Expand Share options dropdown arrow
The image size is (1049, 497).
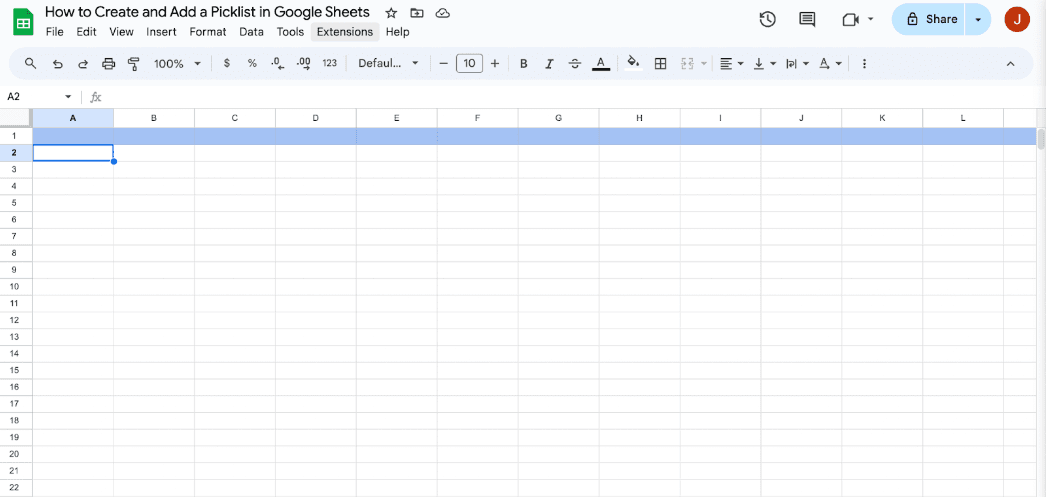coord(978,19)
